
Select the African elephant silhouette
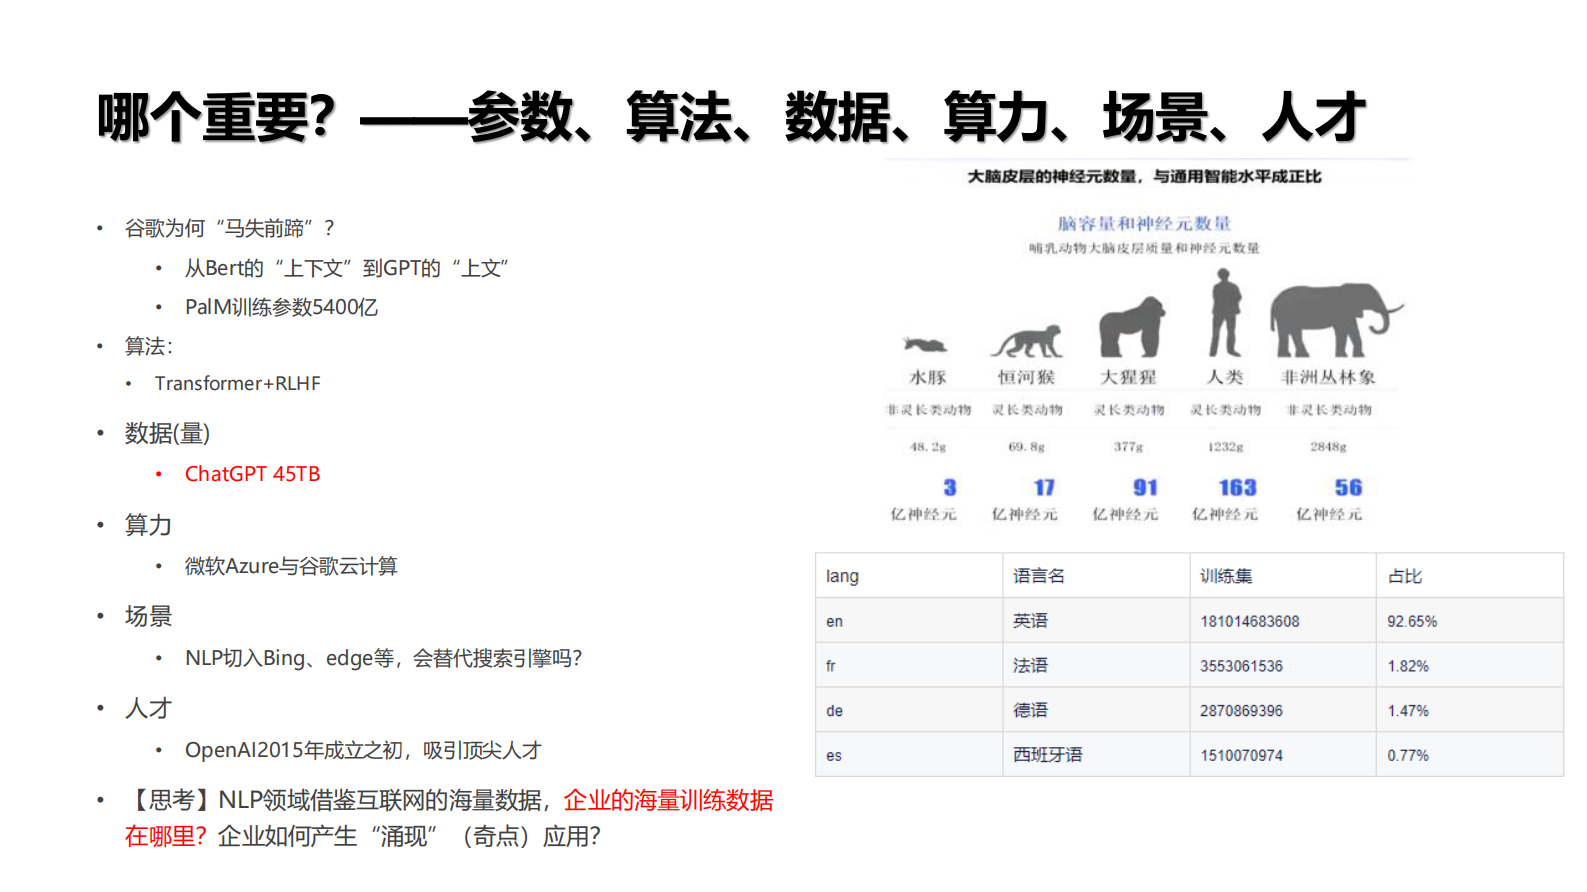[1336, 320]
